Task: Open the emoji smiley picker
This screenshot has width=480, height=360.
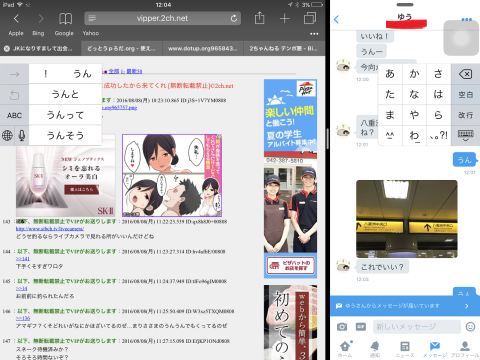Action: click(470, 327)
